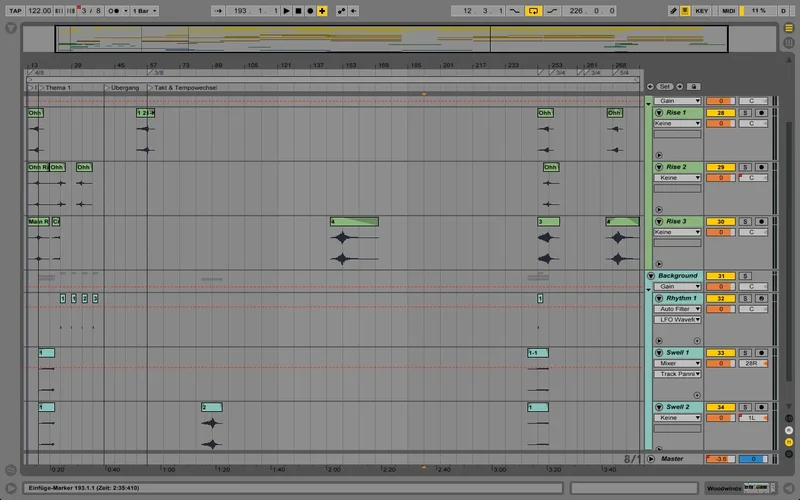Toggle the MIDI map mode switch
Image resolution: width=800 pixels, height=500 pixels.
pyautogui.click(x=727, y=10)
